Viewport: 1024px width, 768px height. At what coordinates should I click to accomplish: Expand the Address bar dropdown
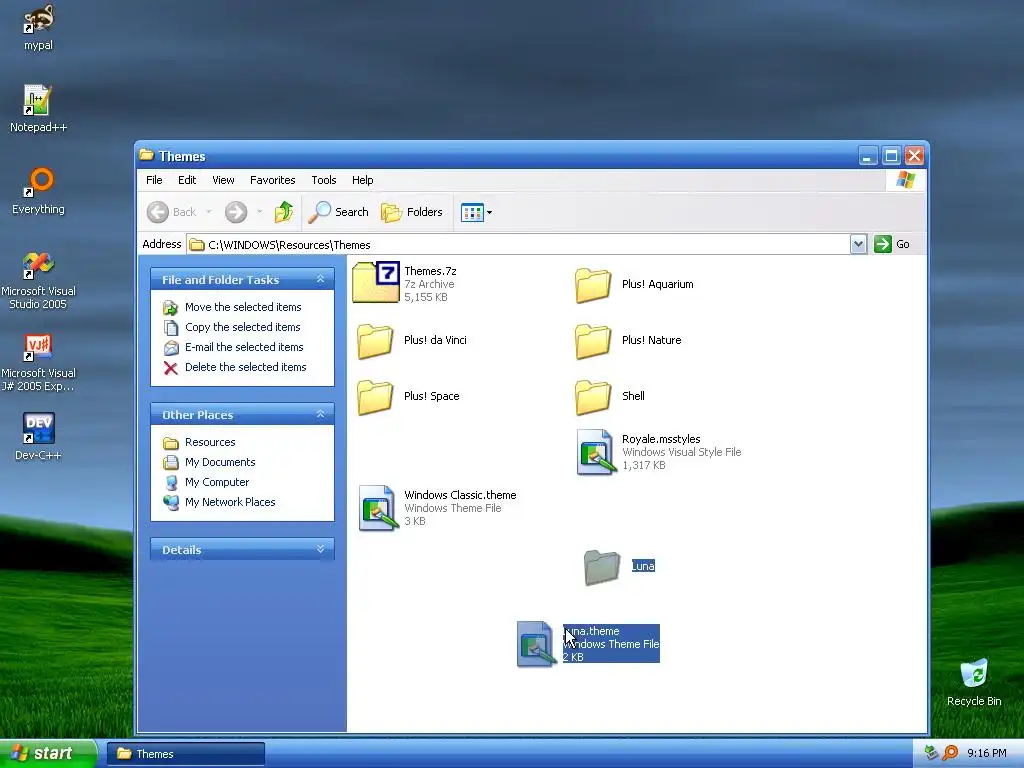[858, 244]
